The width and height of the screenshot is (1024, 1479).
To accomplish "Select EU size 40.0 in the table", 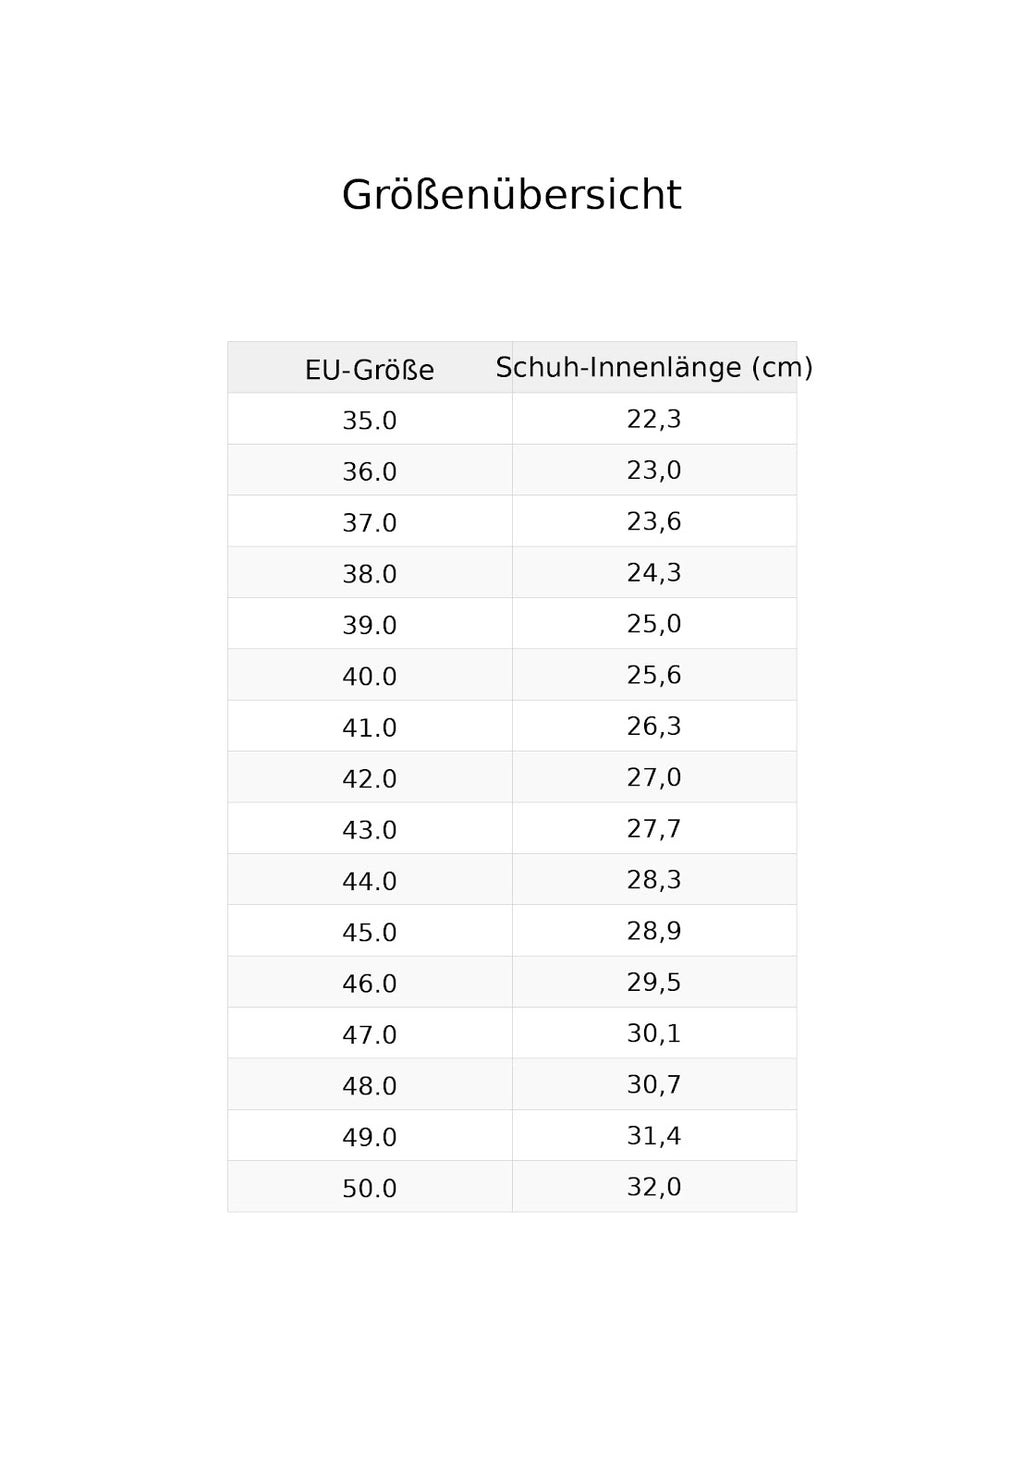I will point(370,675).
